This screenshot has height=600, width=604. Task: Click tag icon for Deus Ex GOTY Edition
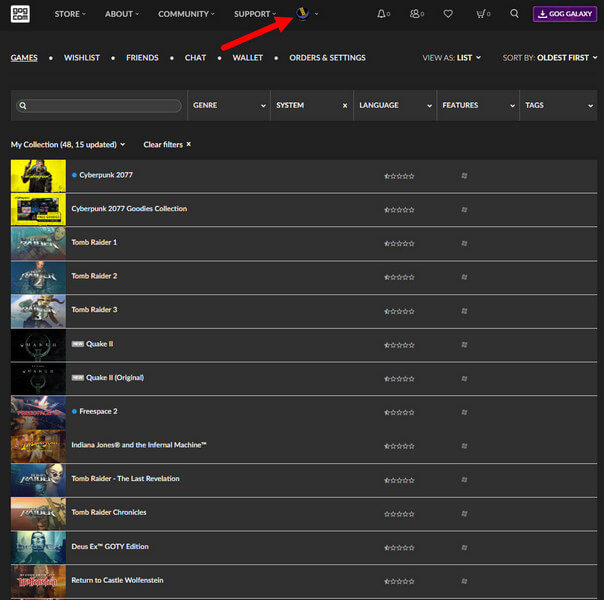click(464, 547)
